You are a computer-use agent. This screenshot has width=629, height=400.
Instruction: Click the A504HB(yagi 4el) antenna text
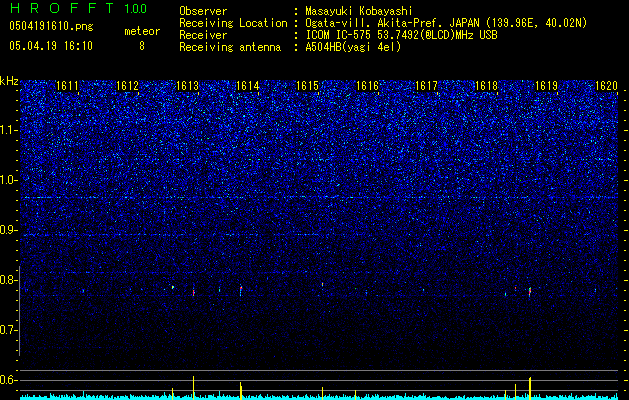pyautogui.click(x=353, y=47)
